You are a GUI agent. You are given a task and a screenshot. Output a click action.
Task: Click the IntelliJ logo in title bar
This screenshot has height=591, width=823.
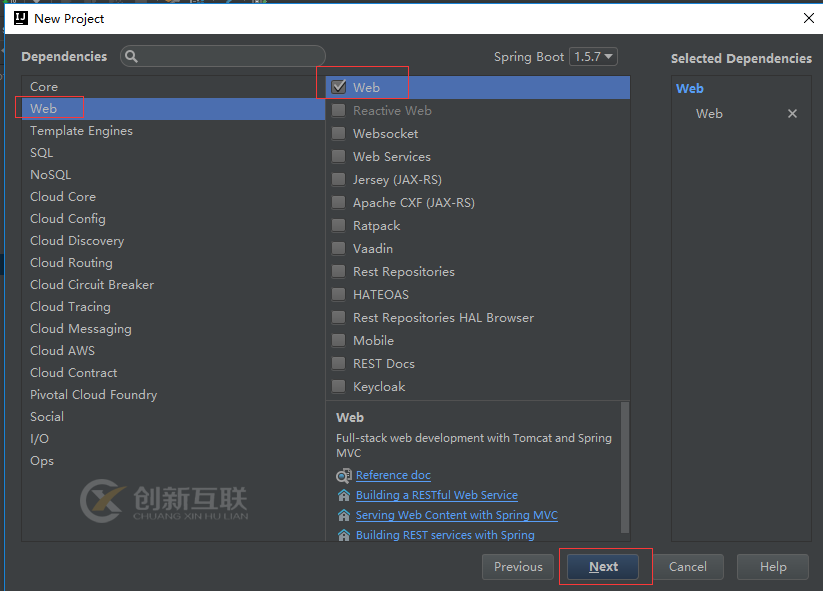point(20,18)
